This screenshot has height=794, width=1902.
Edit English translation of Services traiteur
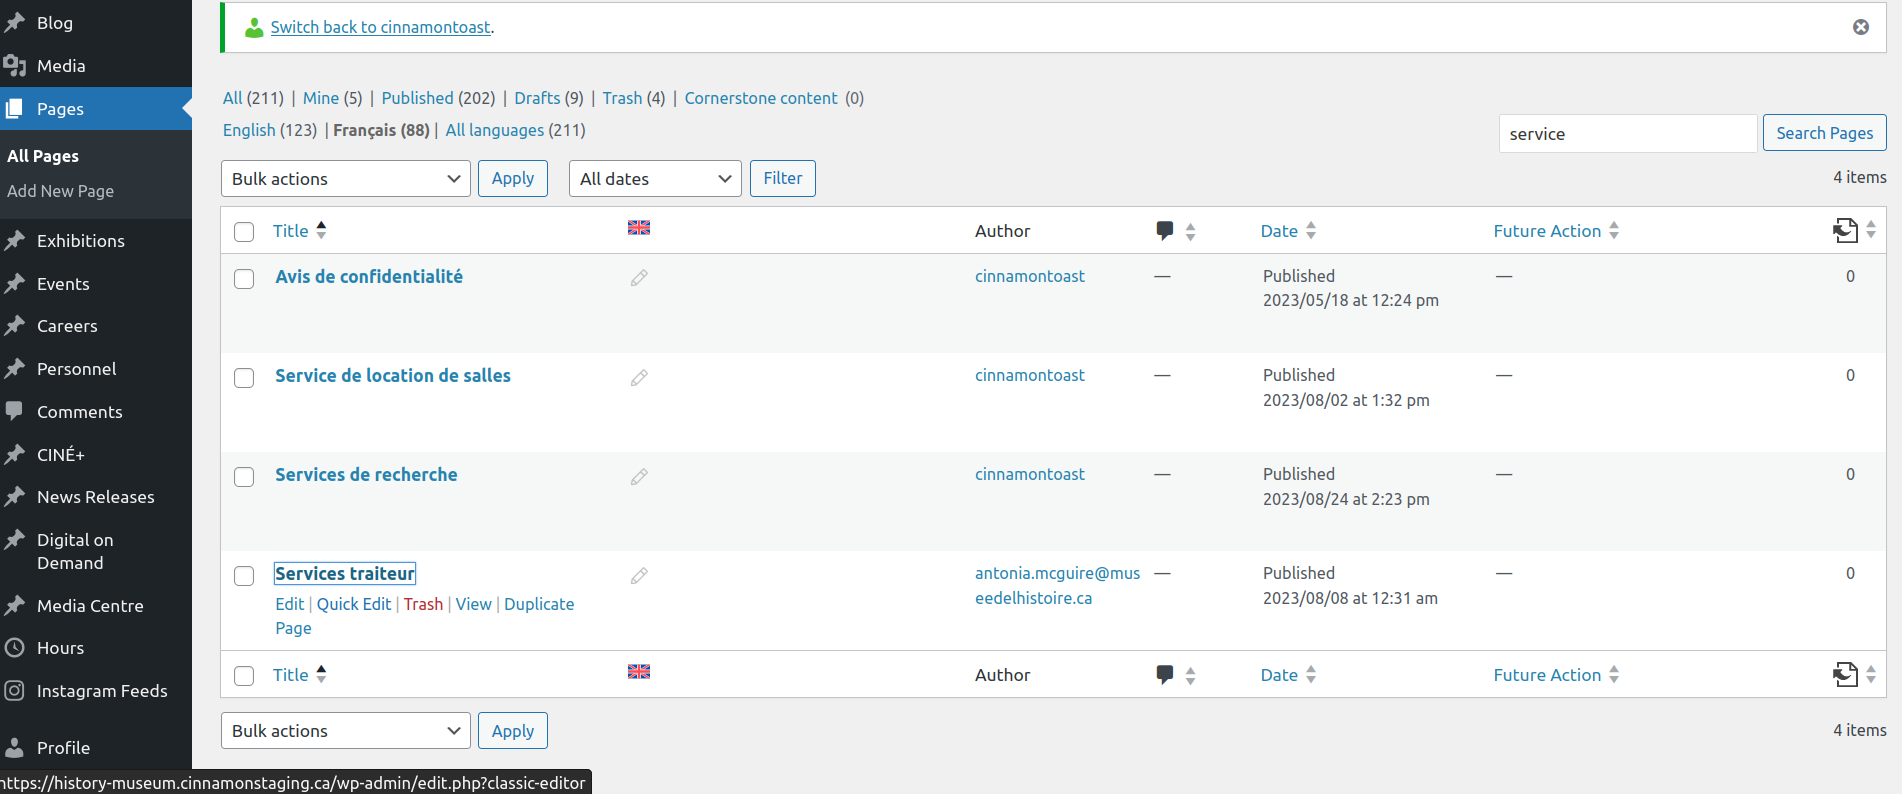pos(639,576)
